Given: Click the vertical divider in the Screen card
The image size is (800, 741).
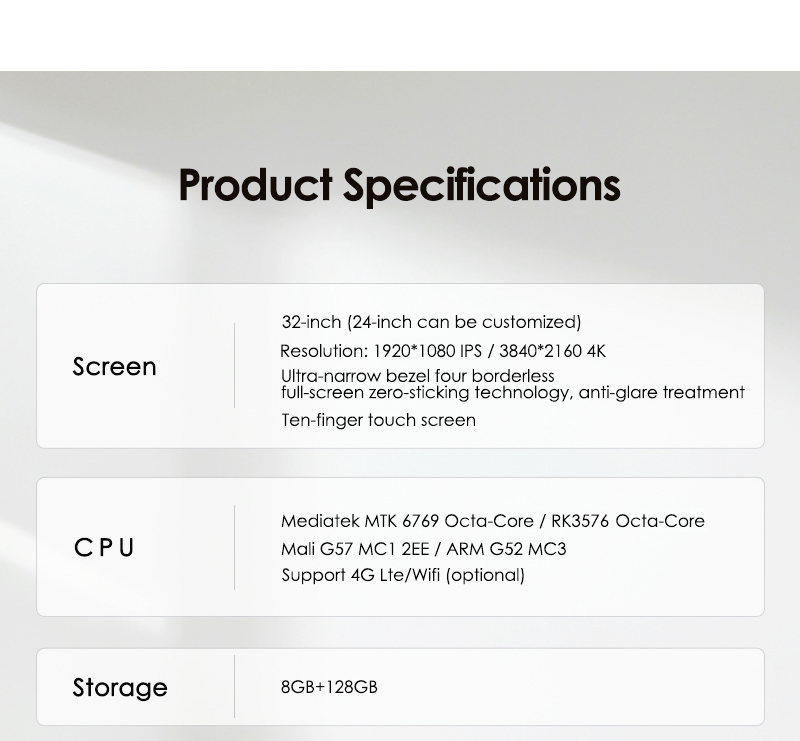Looking at the screenshot, I should [x=235, y=366].
